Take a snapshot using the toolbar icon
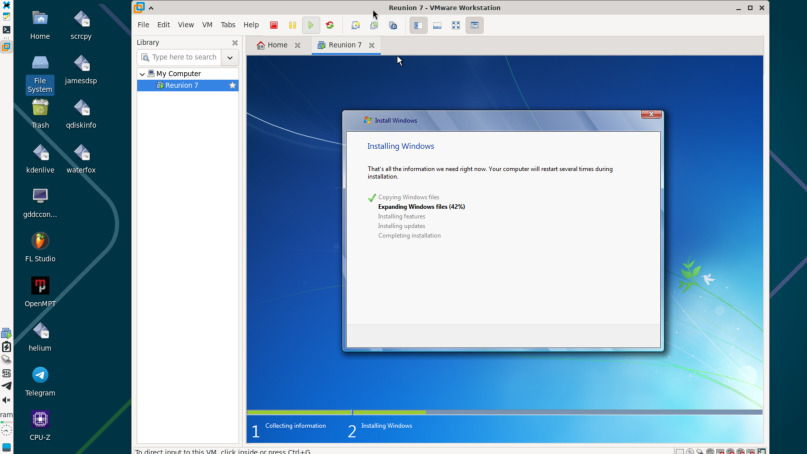 [356, 25]
